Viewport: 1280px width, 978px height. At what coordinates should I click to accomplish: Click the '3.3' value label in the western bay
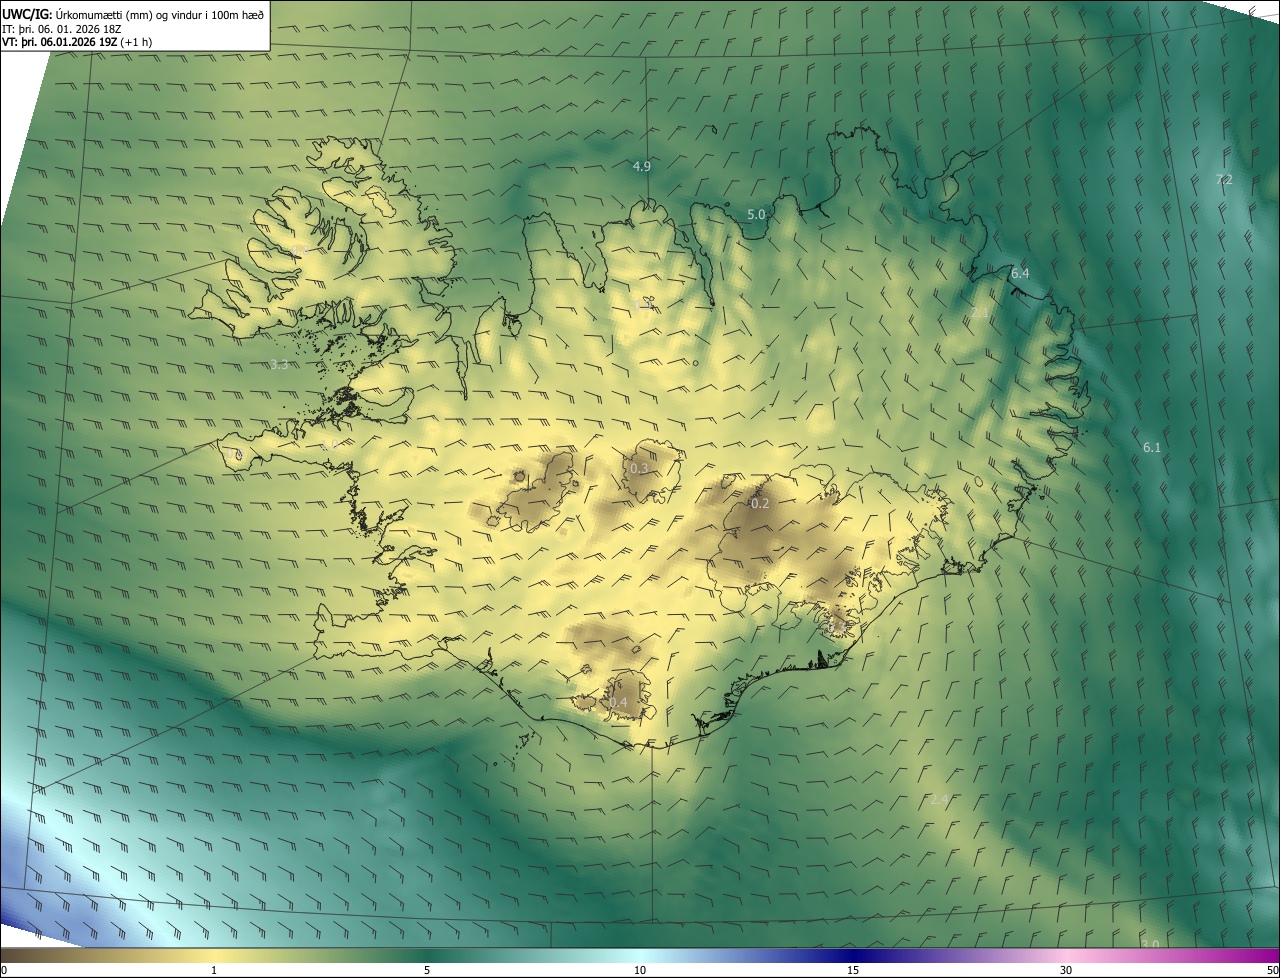point(279,364)
